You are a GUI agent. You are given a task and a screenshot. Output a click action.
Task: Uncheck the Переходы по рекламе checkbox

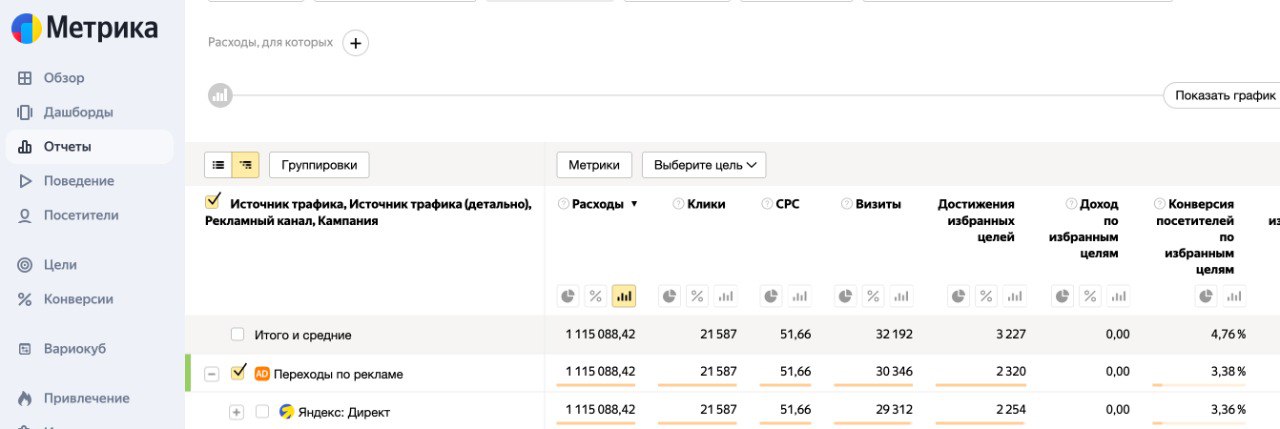[x=238, y=373]
